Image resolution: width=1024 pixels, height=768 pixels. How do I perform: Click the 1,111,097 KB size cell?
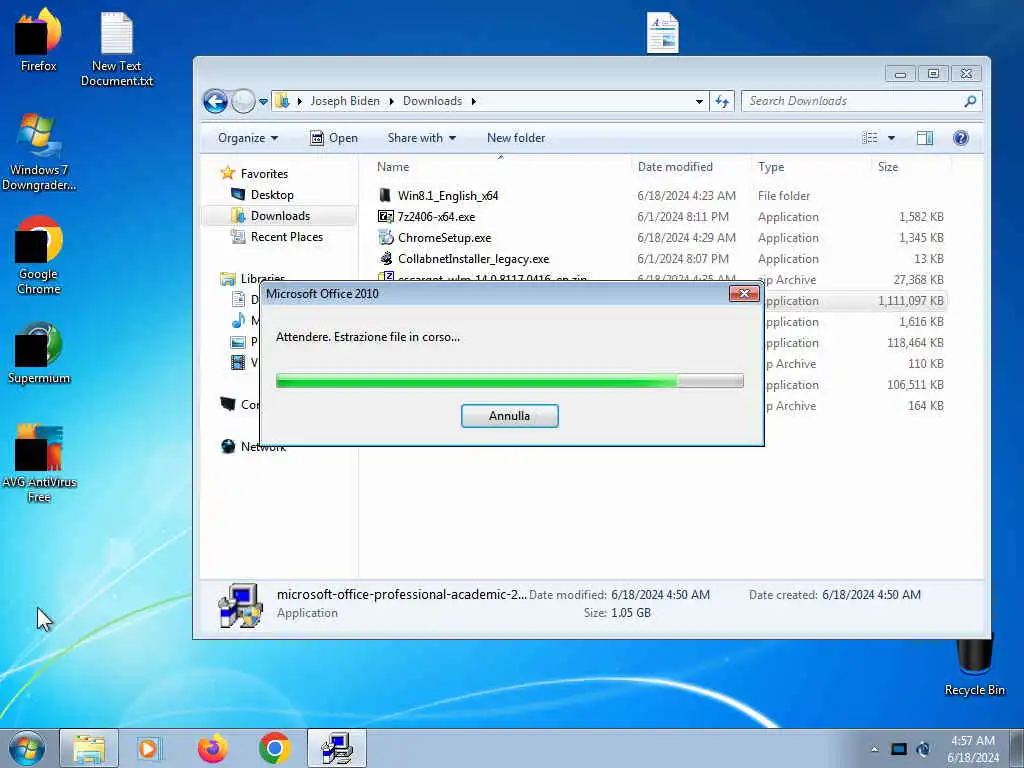tap(910, 301)
